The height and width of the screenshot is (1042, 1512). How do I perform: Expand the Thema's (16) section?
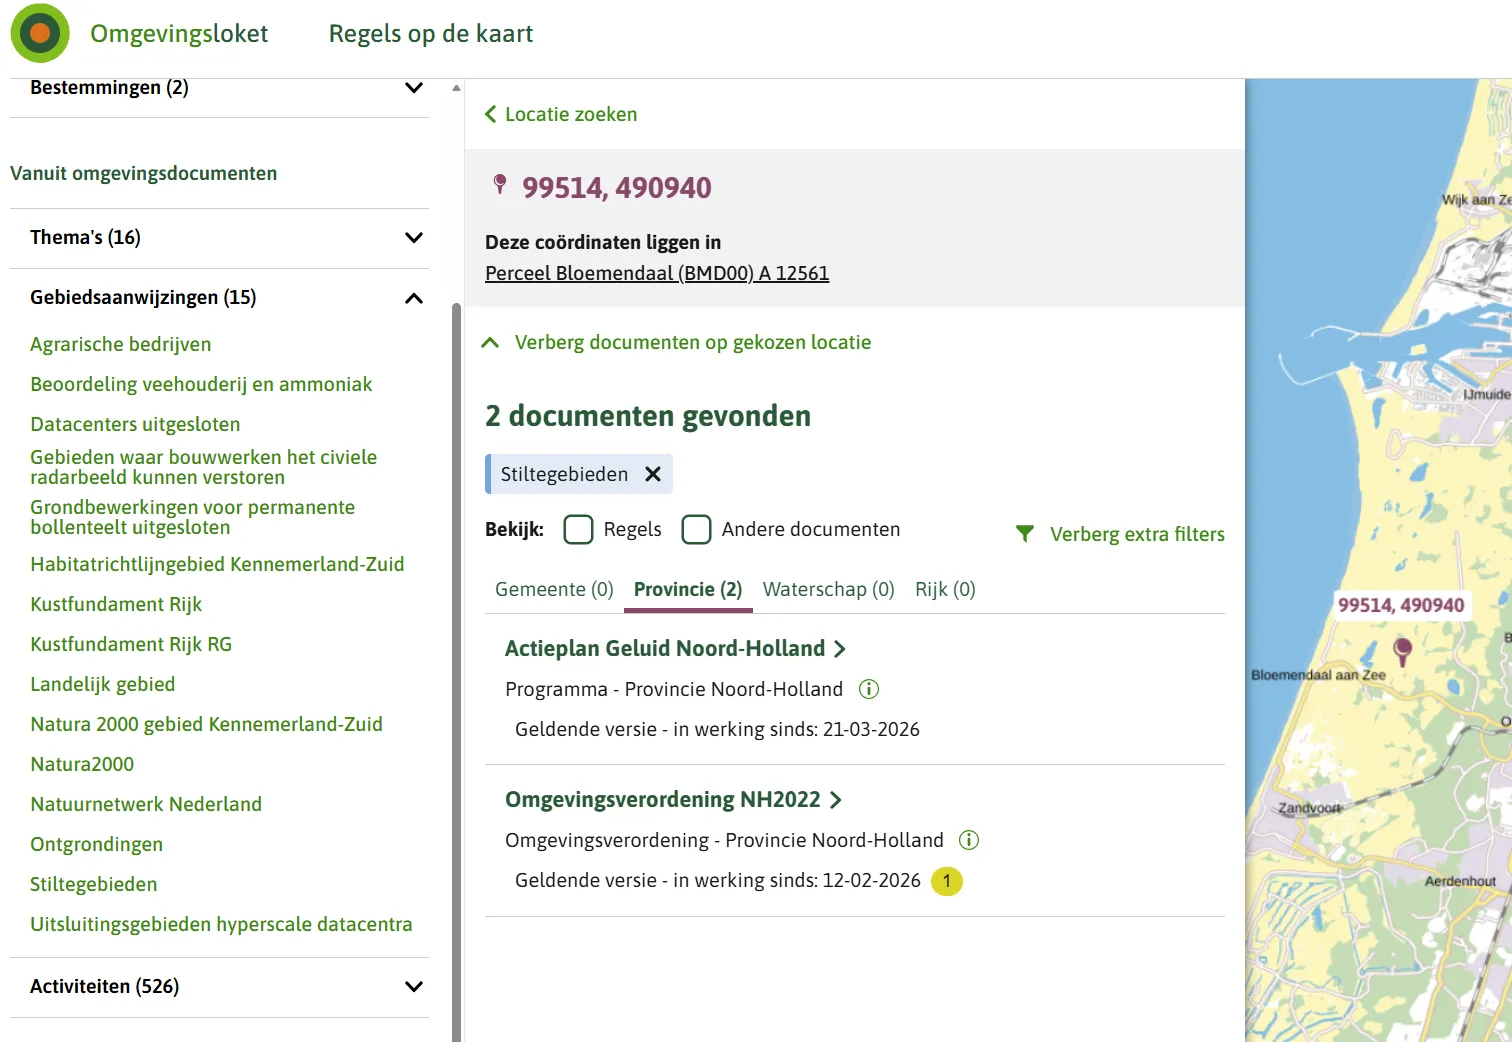[219, 238]
